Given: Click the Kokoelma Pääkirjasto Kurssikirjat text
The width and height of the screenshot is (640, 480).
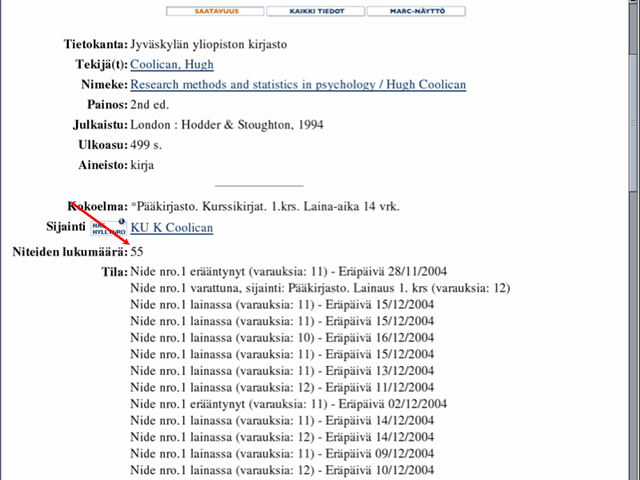Looking at the screenshot, I should click(x=265, y=207).
